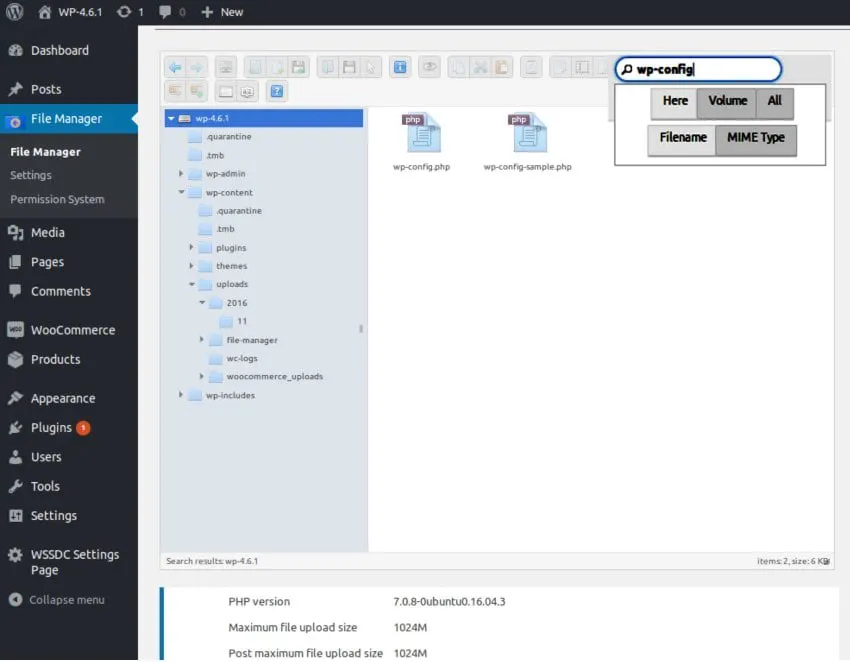Collapse the wp-content folder arrow
Image resolution: width=850 pixels, height=662 pixels.
point(181,192)
